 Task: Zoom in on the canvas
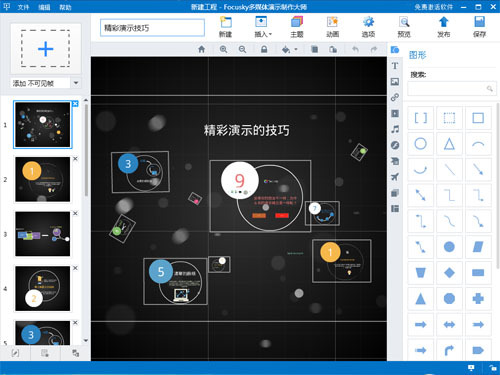[223, 49]
